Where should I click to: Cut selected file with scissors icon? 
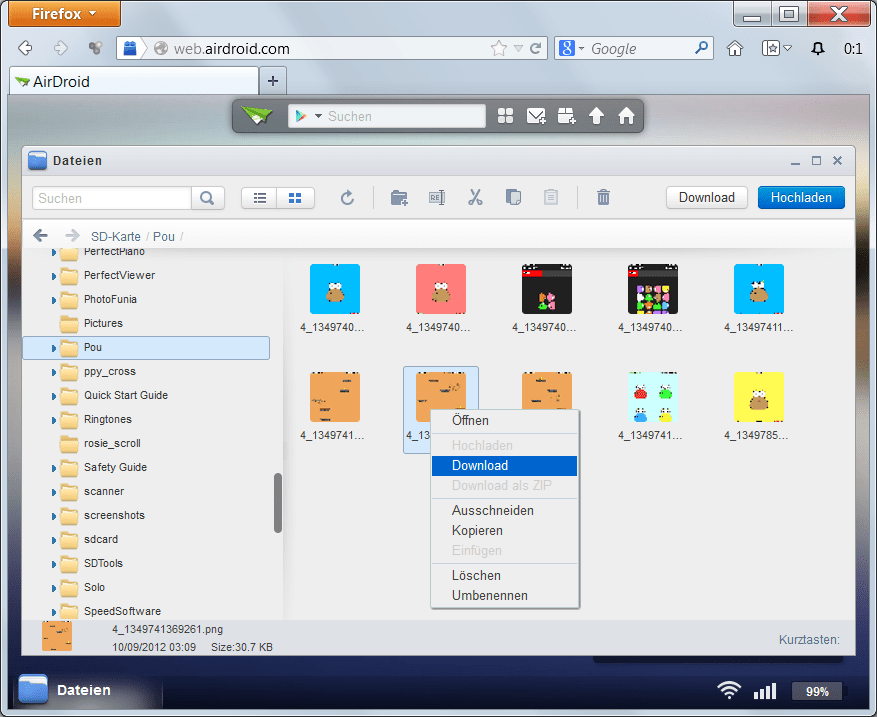click(x=475, y=197)
